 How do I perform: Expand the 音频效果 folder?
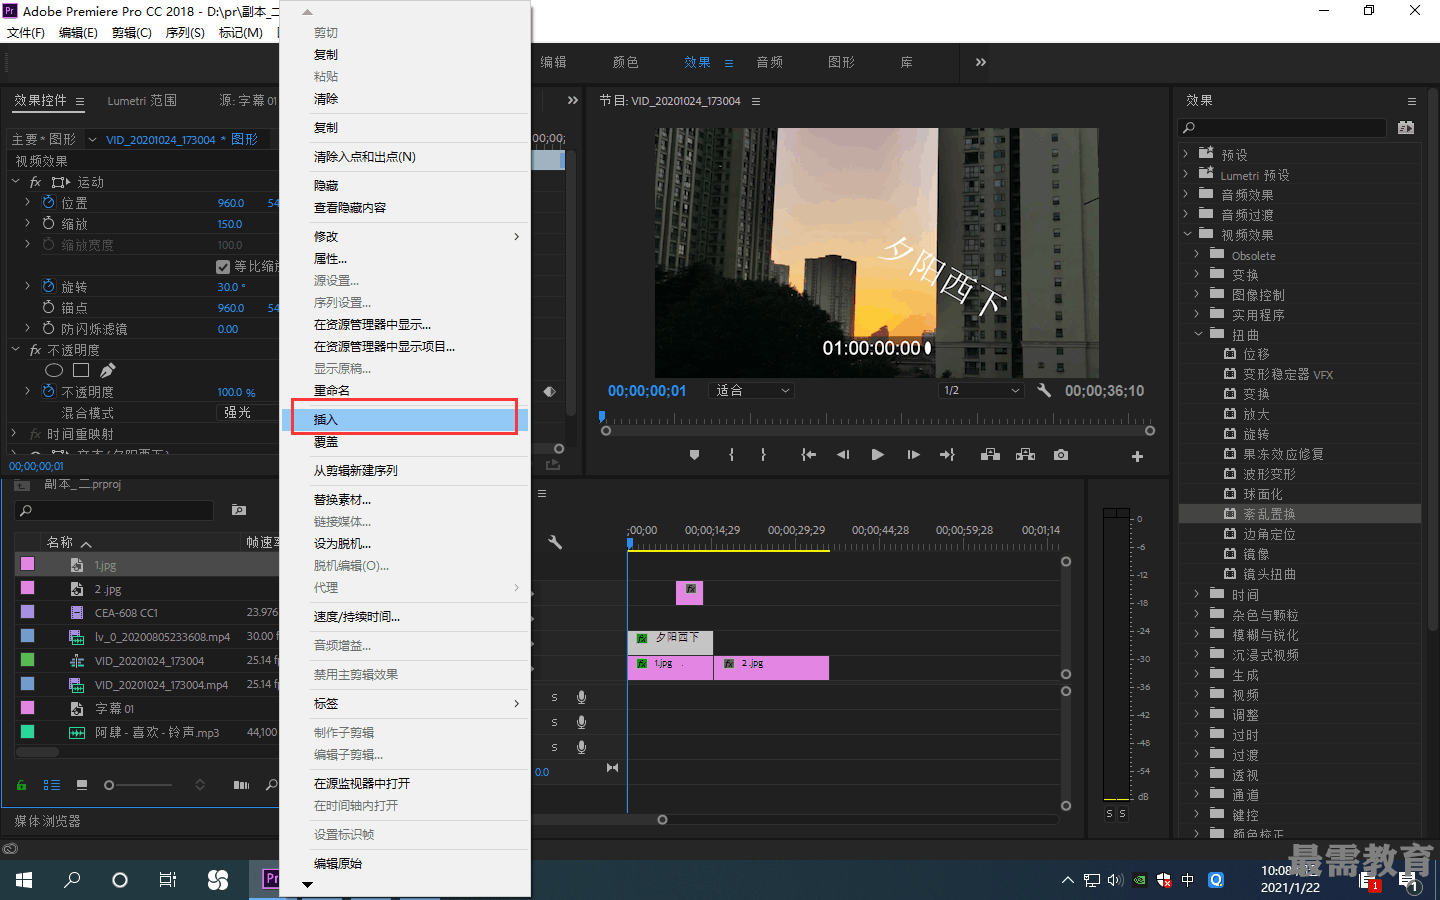pos(1186,194)
